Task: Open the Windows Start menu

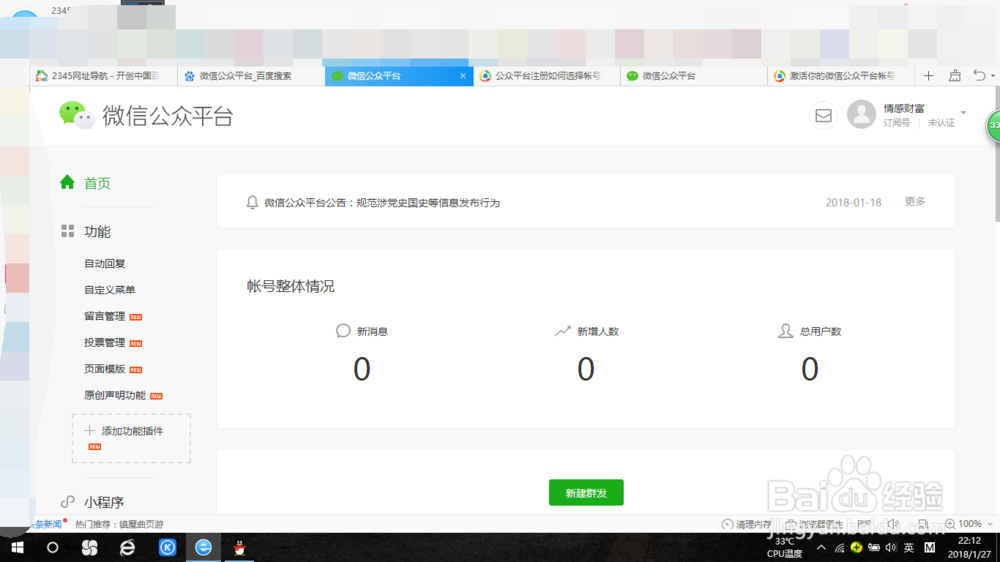Action: click(17, 547)
